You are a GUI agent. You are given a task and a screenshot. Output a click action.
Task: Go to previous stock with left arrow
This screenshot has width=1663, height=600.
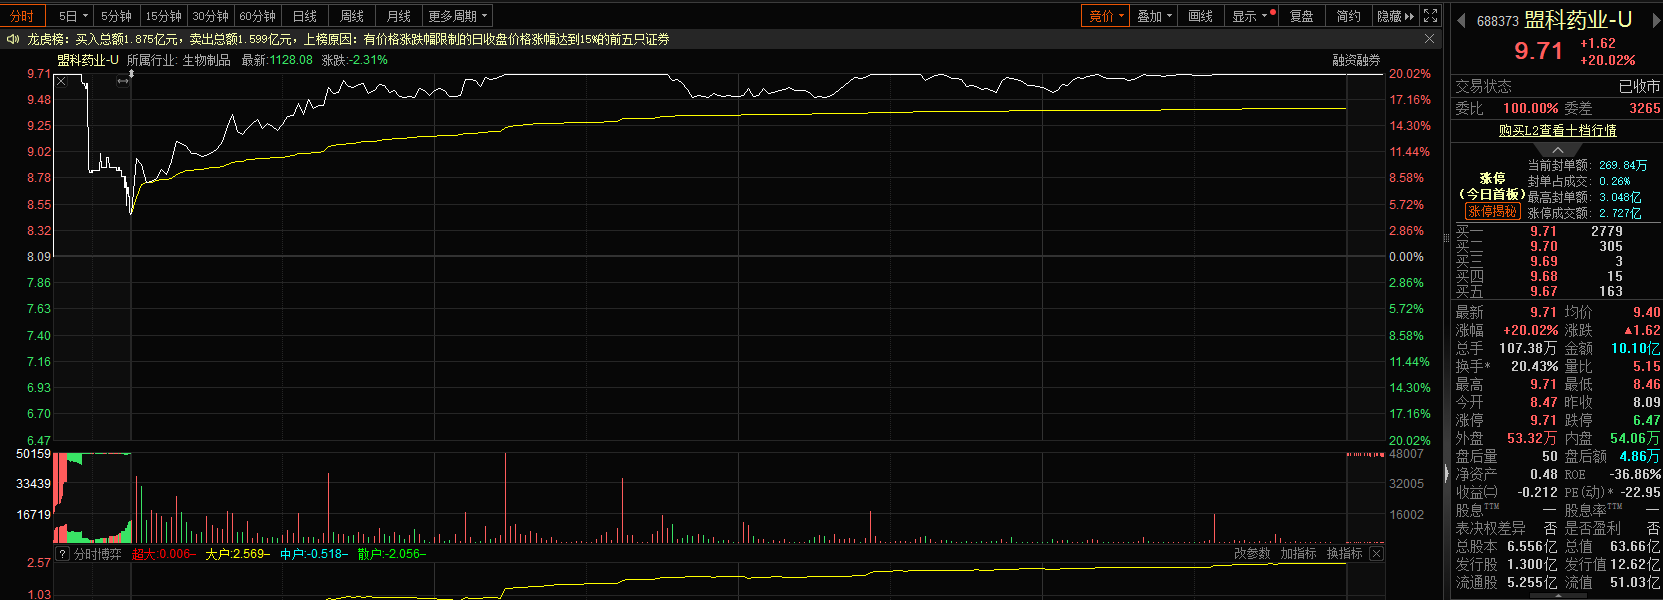[x=1462, y=21]
